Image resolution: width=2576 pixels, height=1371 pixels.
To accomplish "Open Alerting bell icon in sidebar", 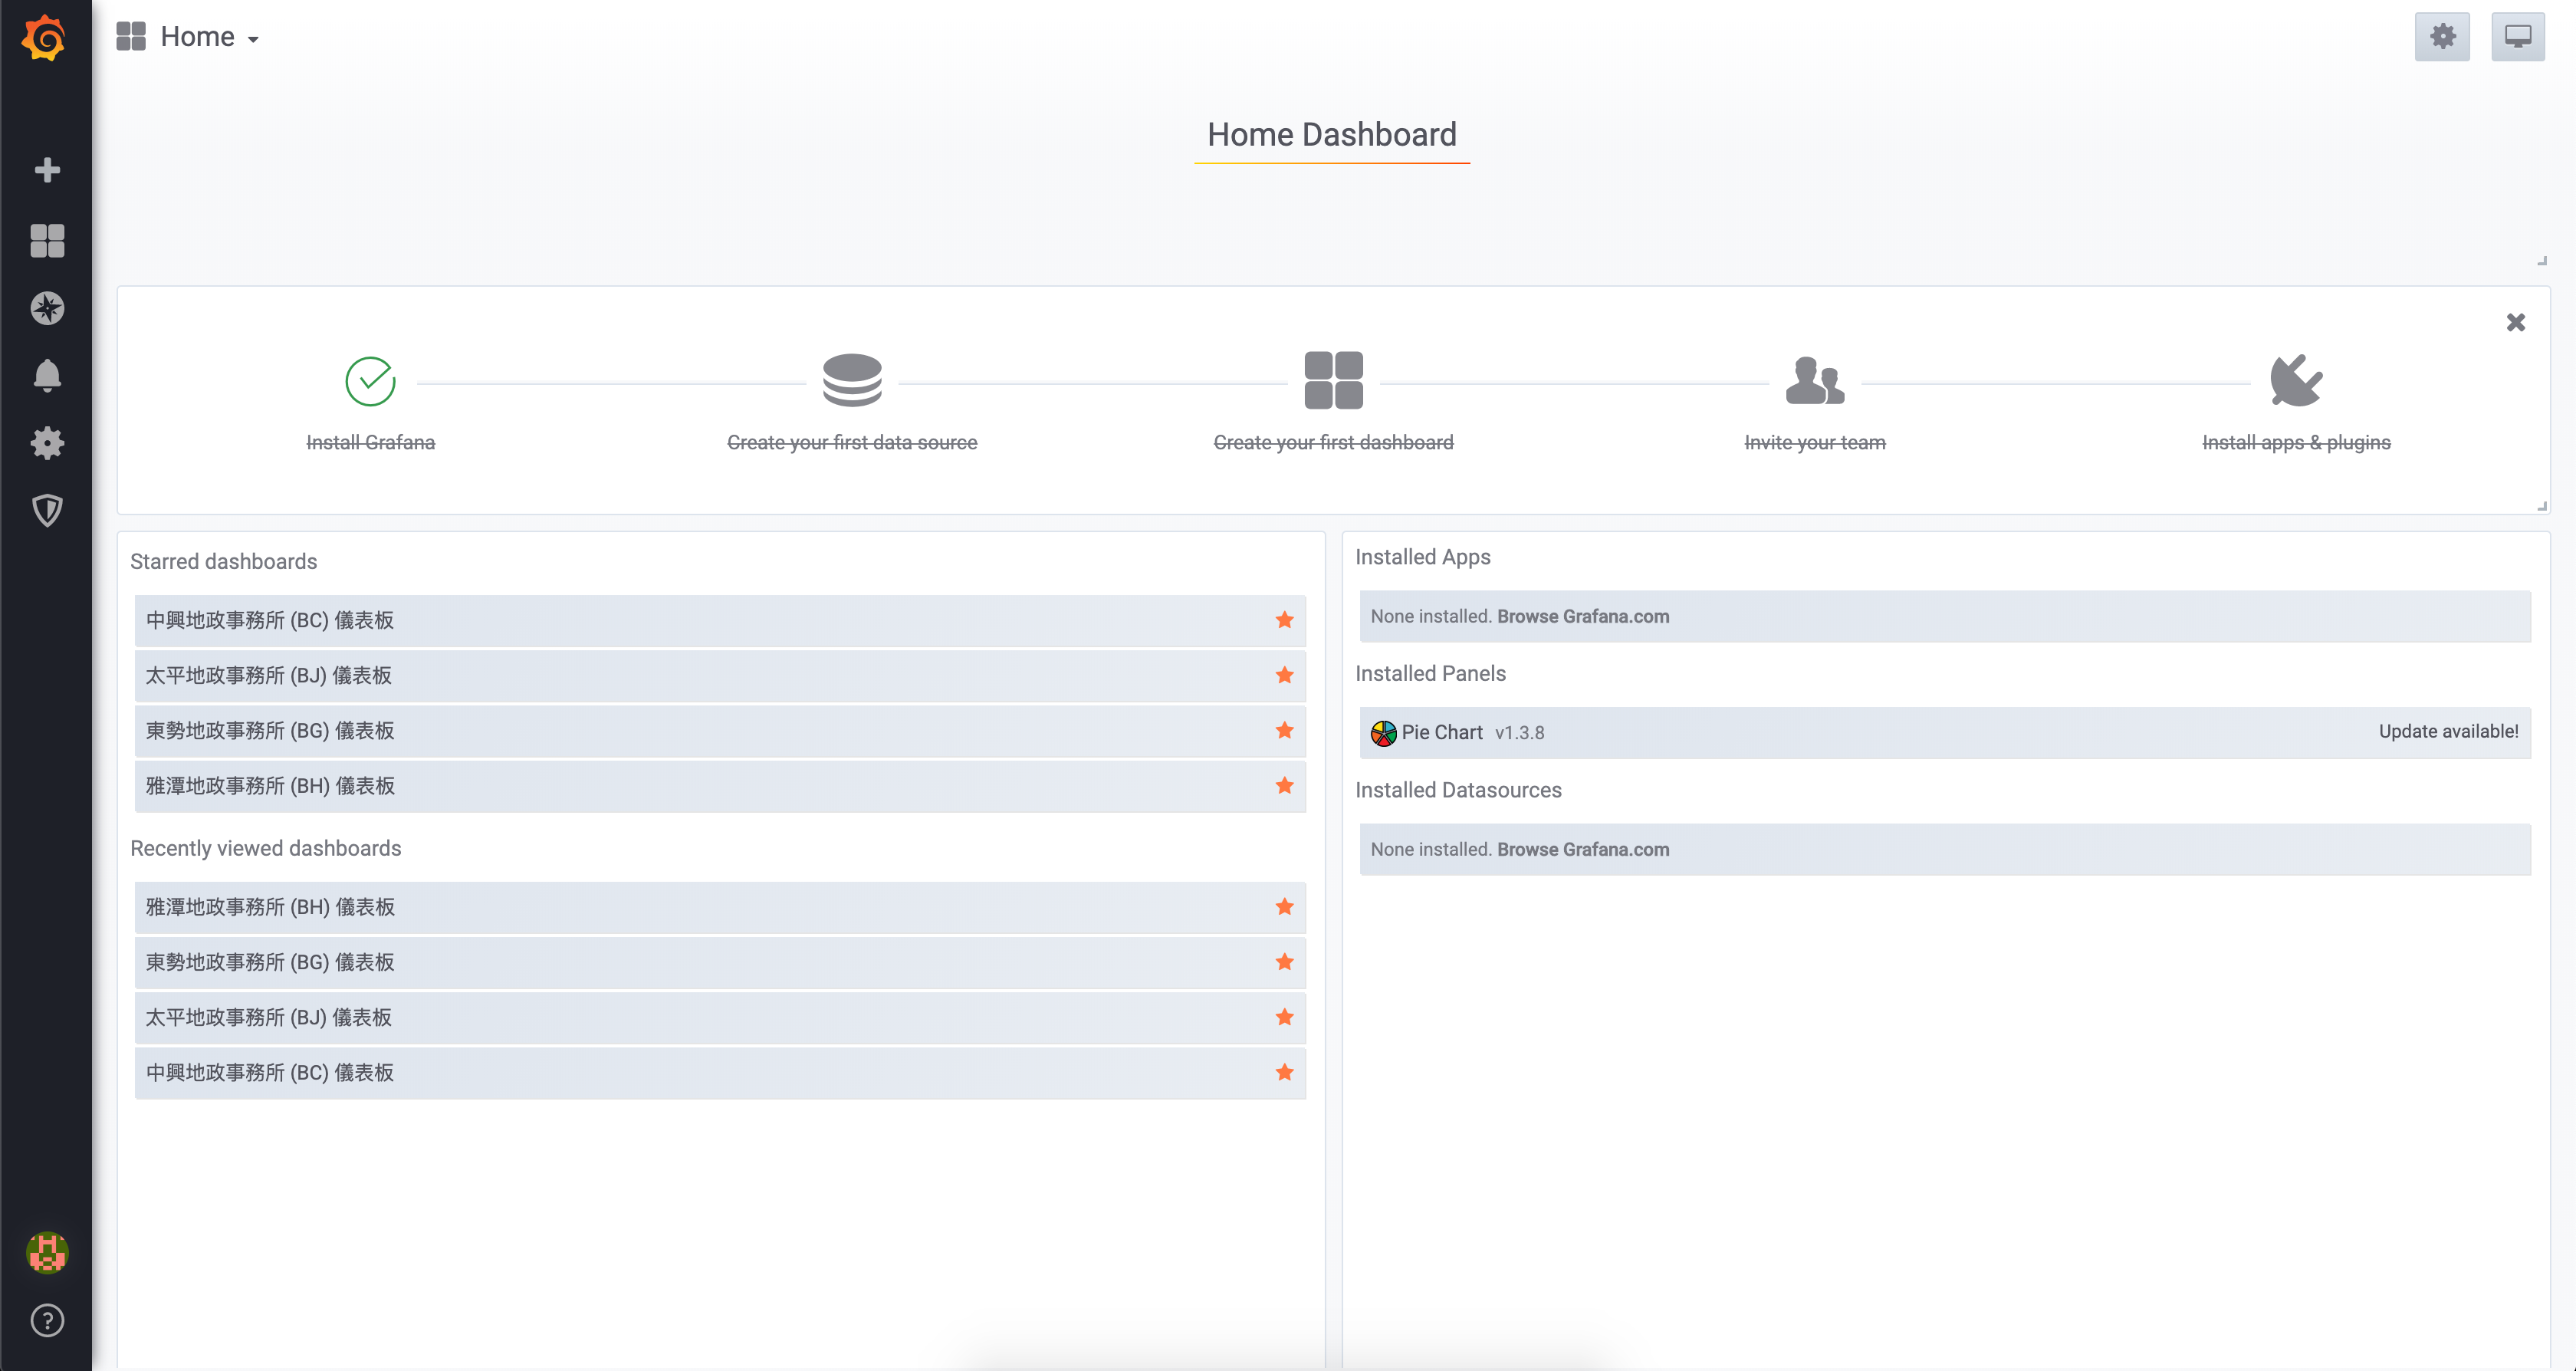I will [47, 376].
